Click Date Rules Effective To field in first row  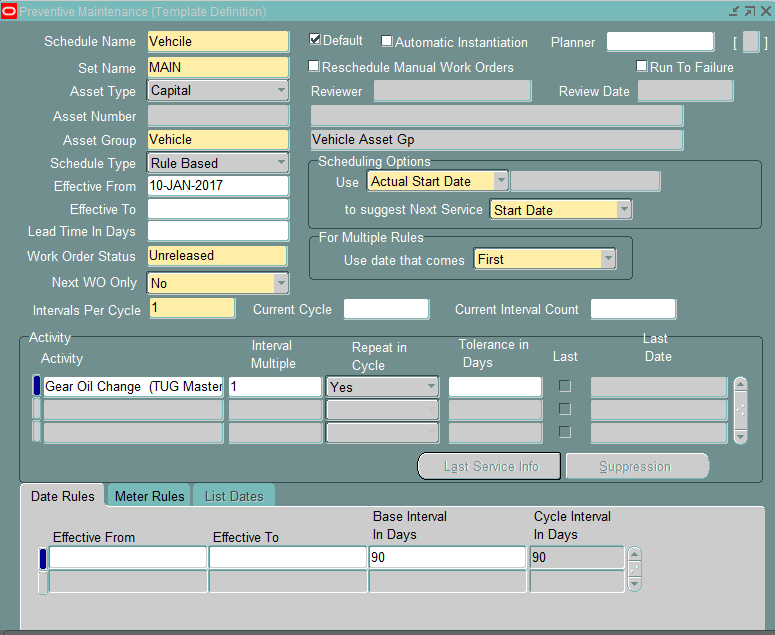(x=287, y=557)
